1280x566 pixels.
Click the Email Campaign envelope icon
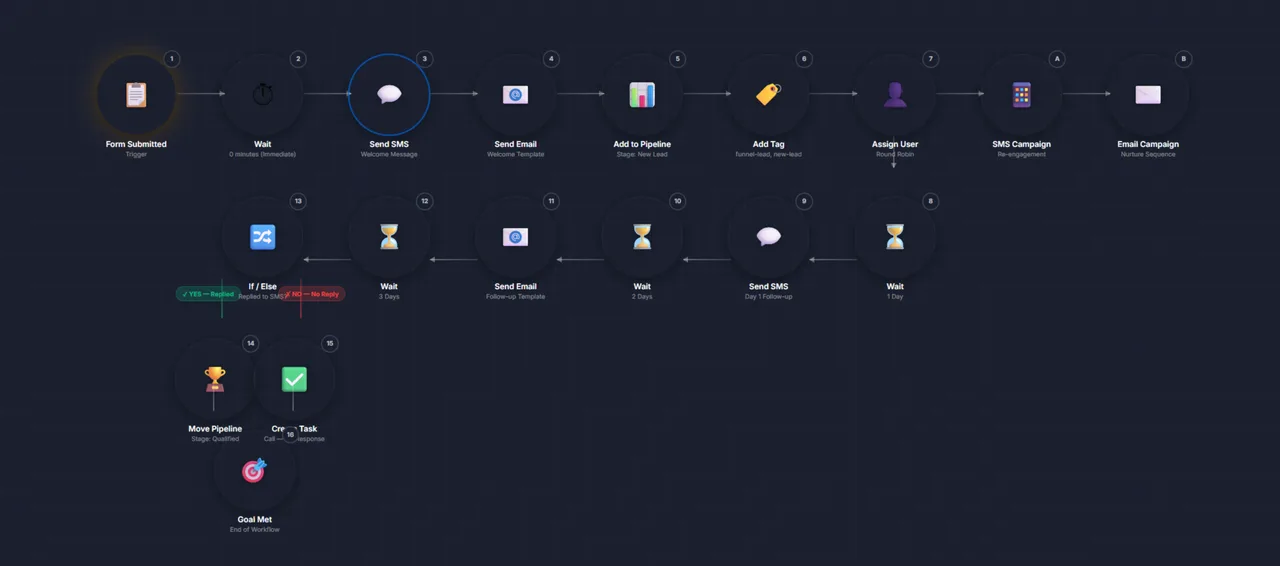pyautogui.click(x=1148, y=95)
